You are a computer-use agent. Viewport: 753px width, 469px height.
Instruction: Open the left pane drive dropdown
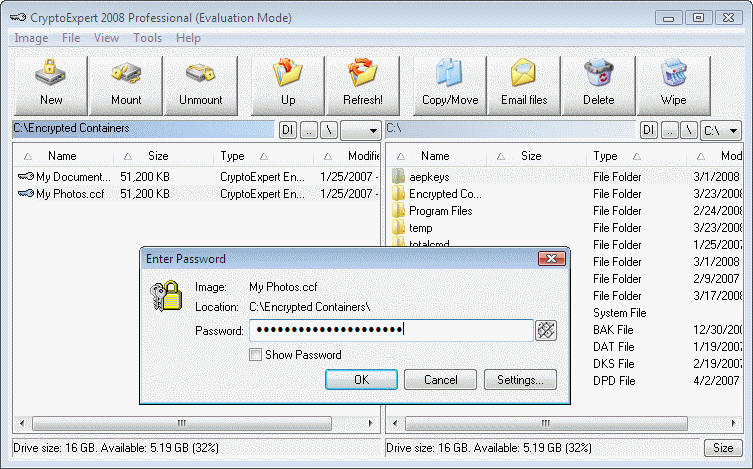[361, 130]
